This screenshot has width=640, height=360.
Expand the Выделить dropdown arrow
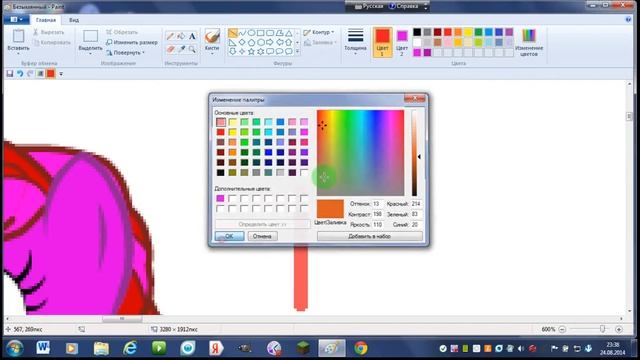(x=90, y=53)
